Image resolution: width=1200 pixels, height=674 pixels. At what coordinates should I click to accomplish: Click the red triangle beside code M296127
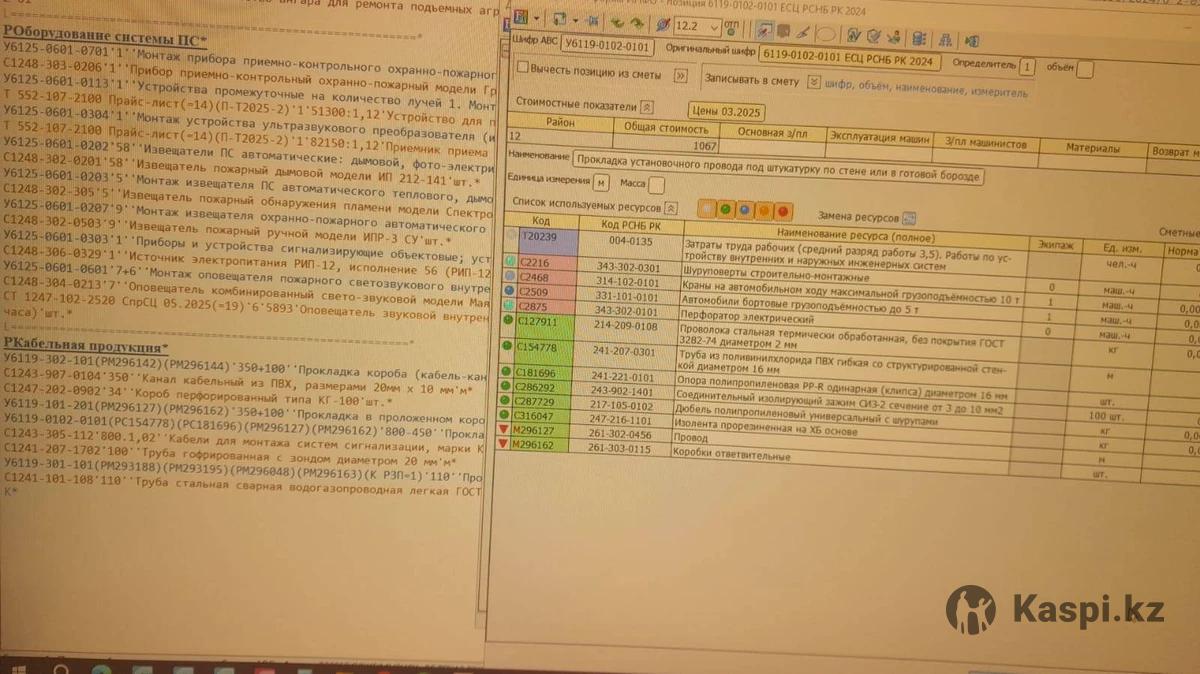(502, 430)
